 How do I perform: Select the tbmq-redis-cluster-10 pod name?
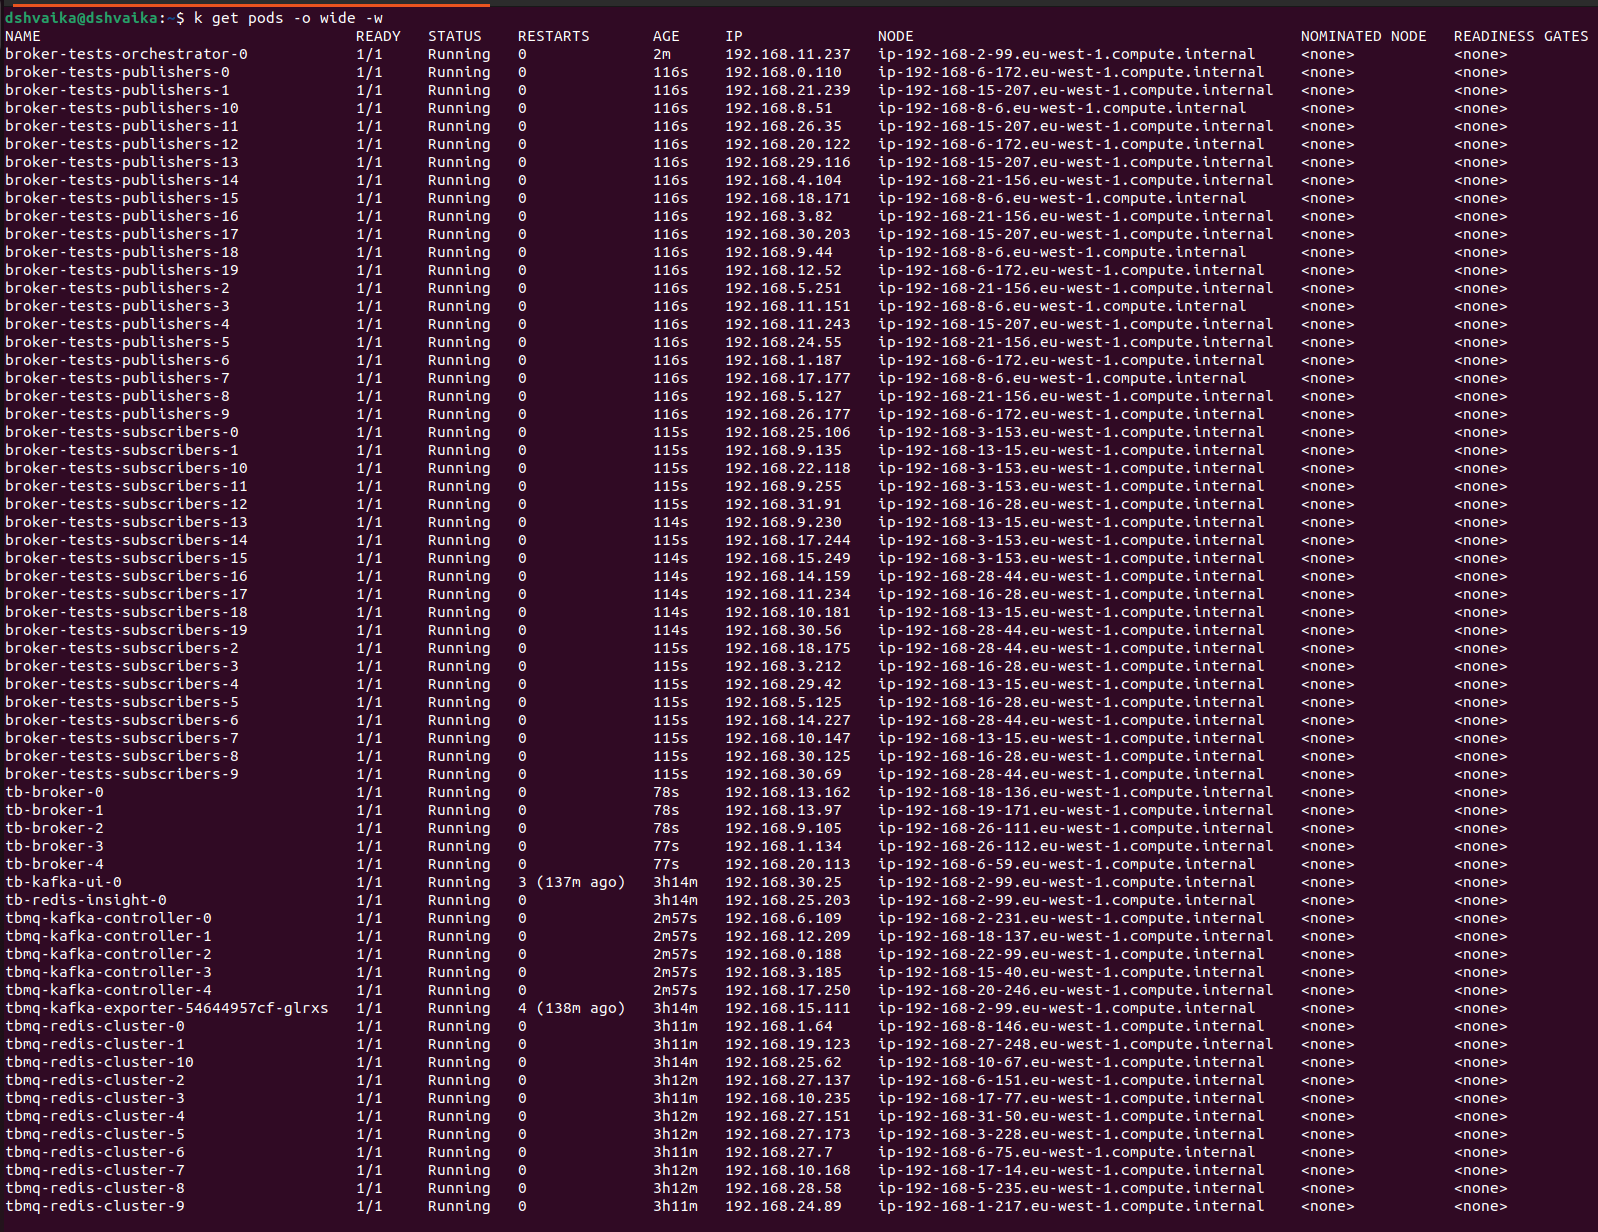click(x=99, y=1062)
